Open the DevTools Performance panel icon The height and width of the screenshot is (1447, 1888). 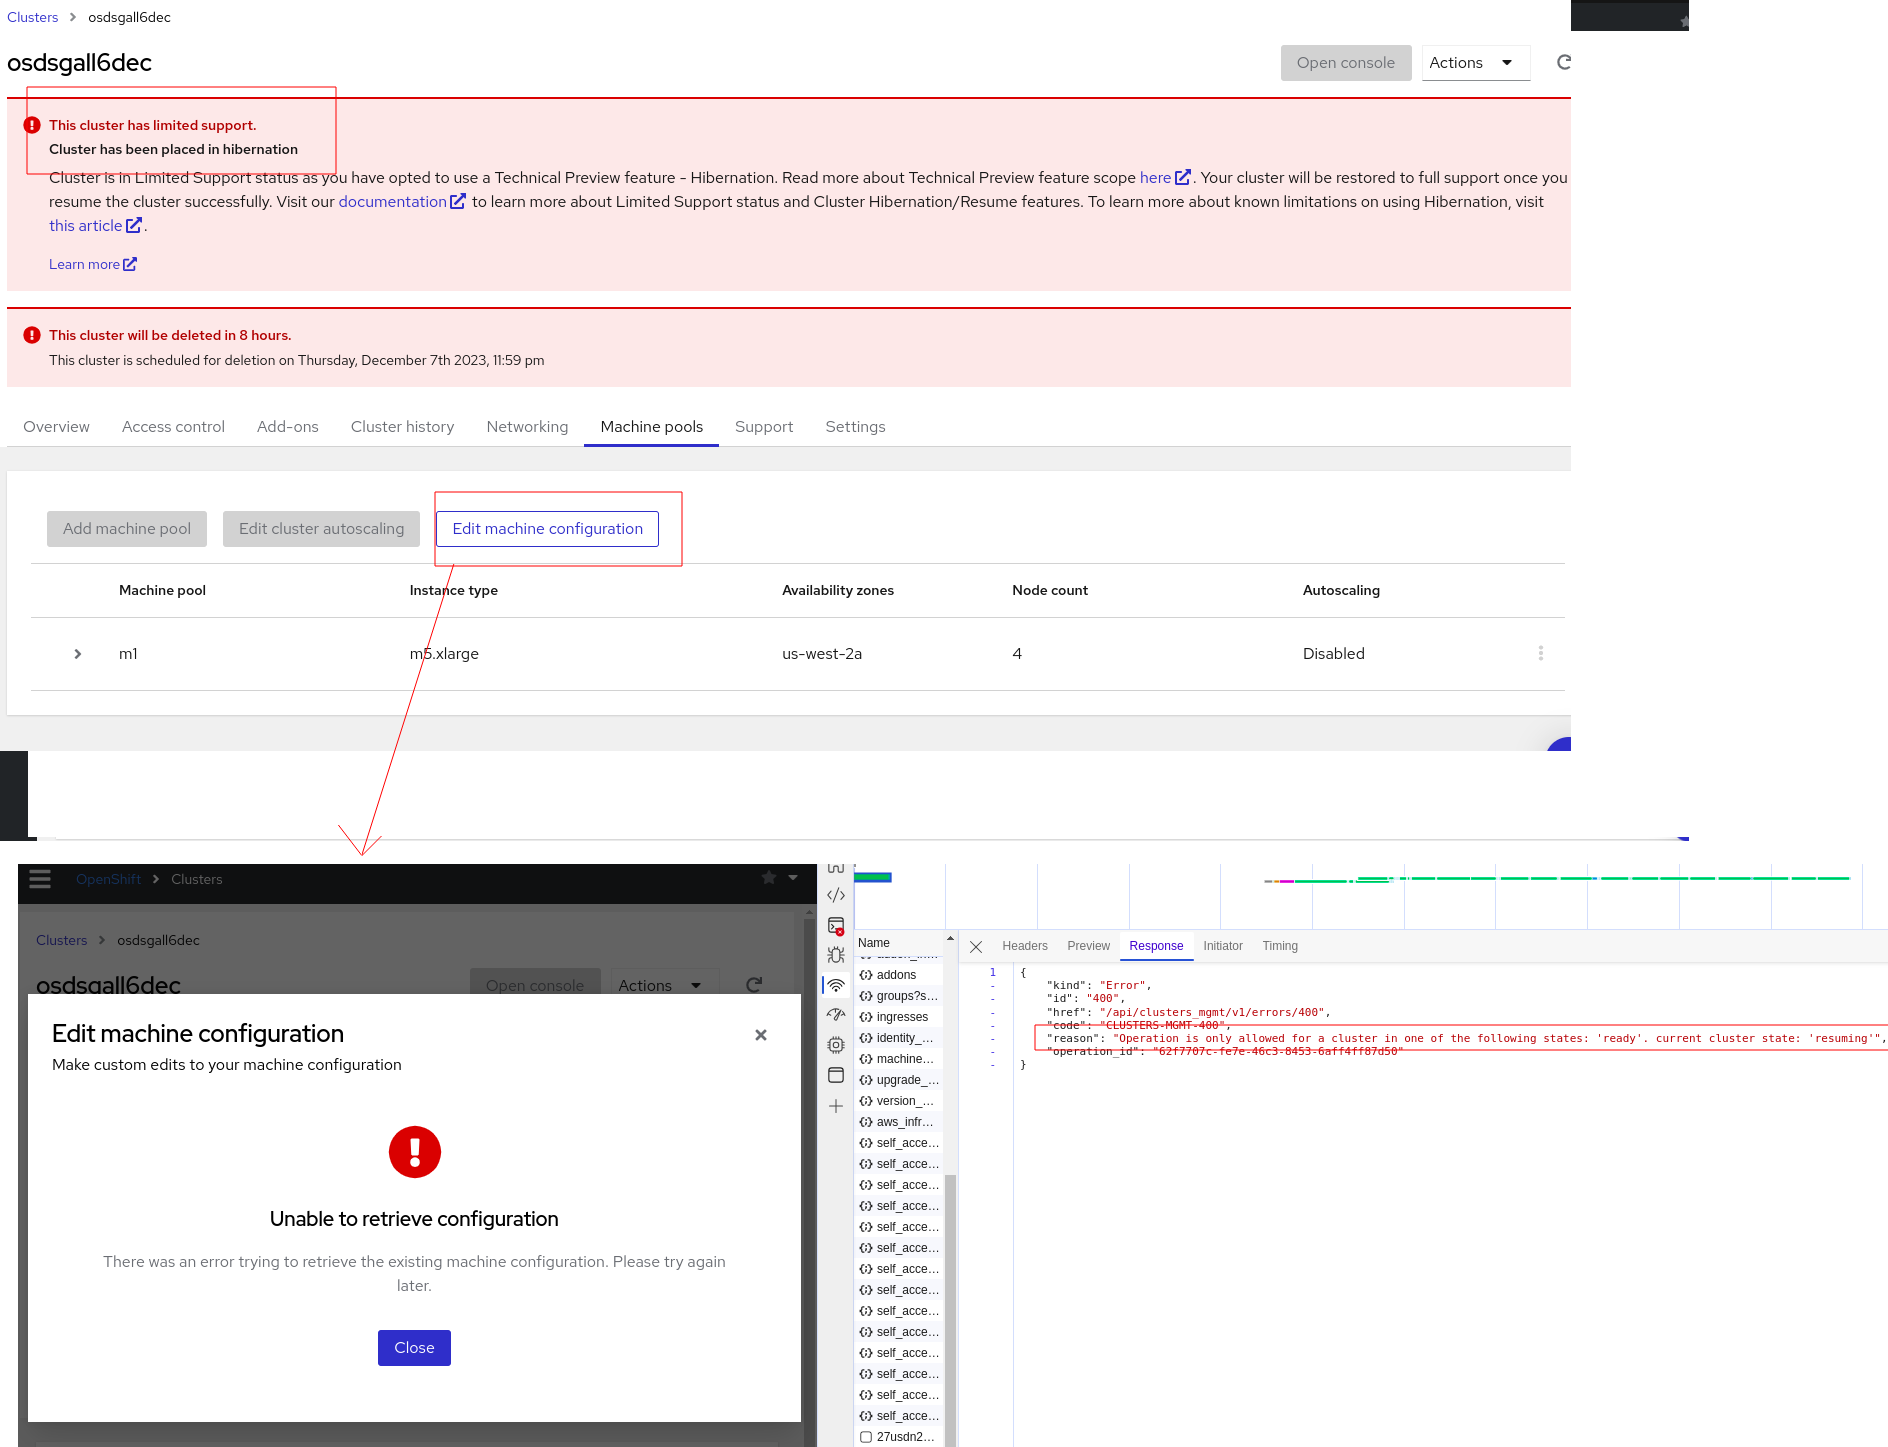click(x=836, y=1015)
